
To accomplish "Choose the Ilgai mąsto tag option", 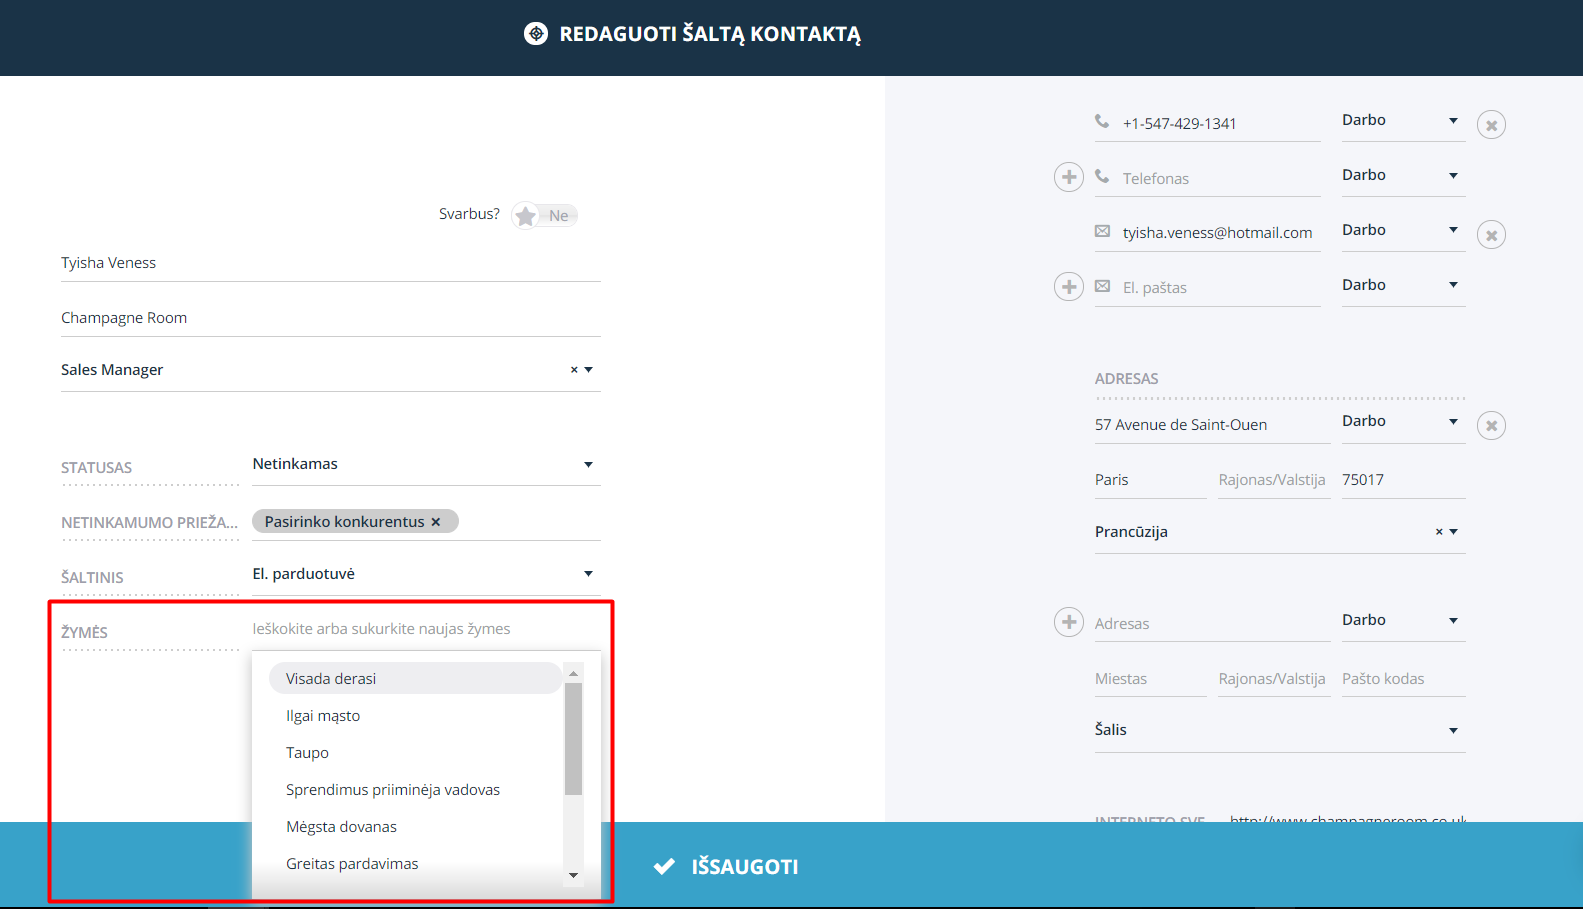I will [415, 715].
